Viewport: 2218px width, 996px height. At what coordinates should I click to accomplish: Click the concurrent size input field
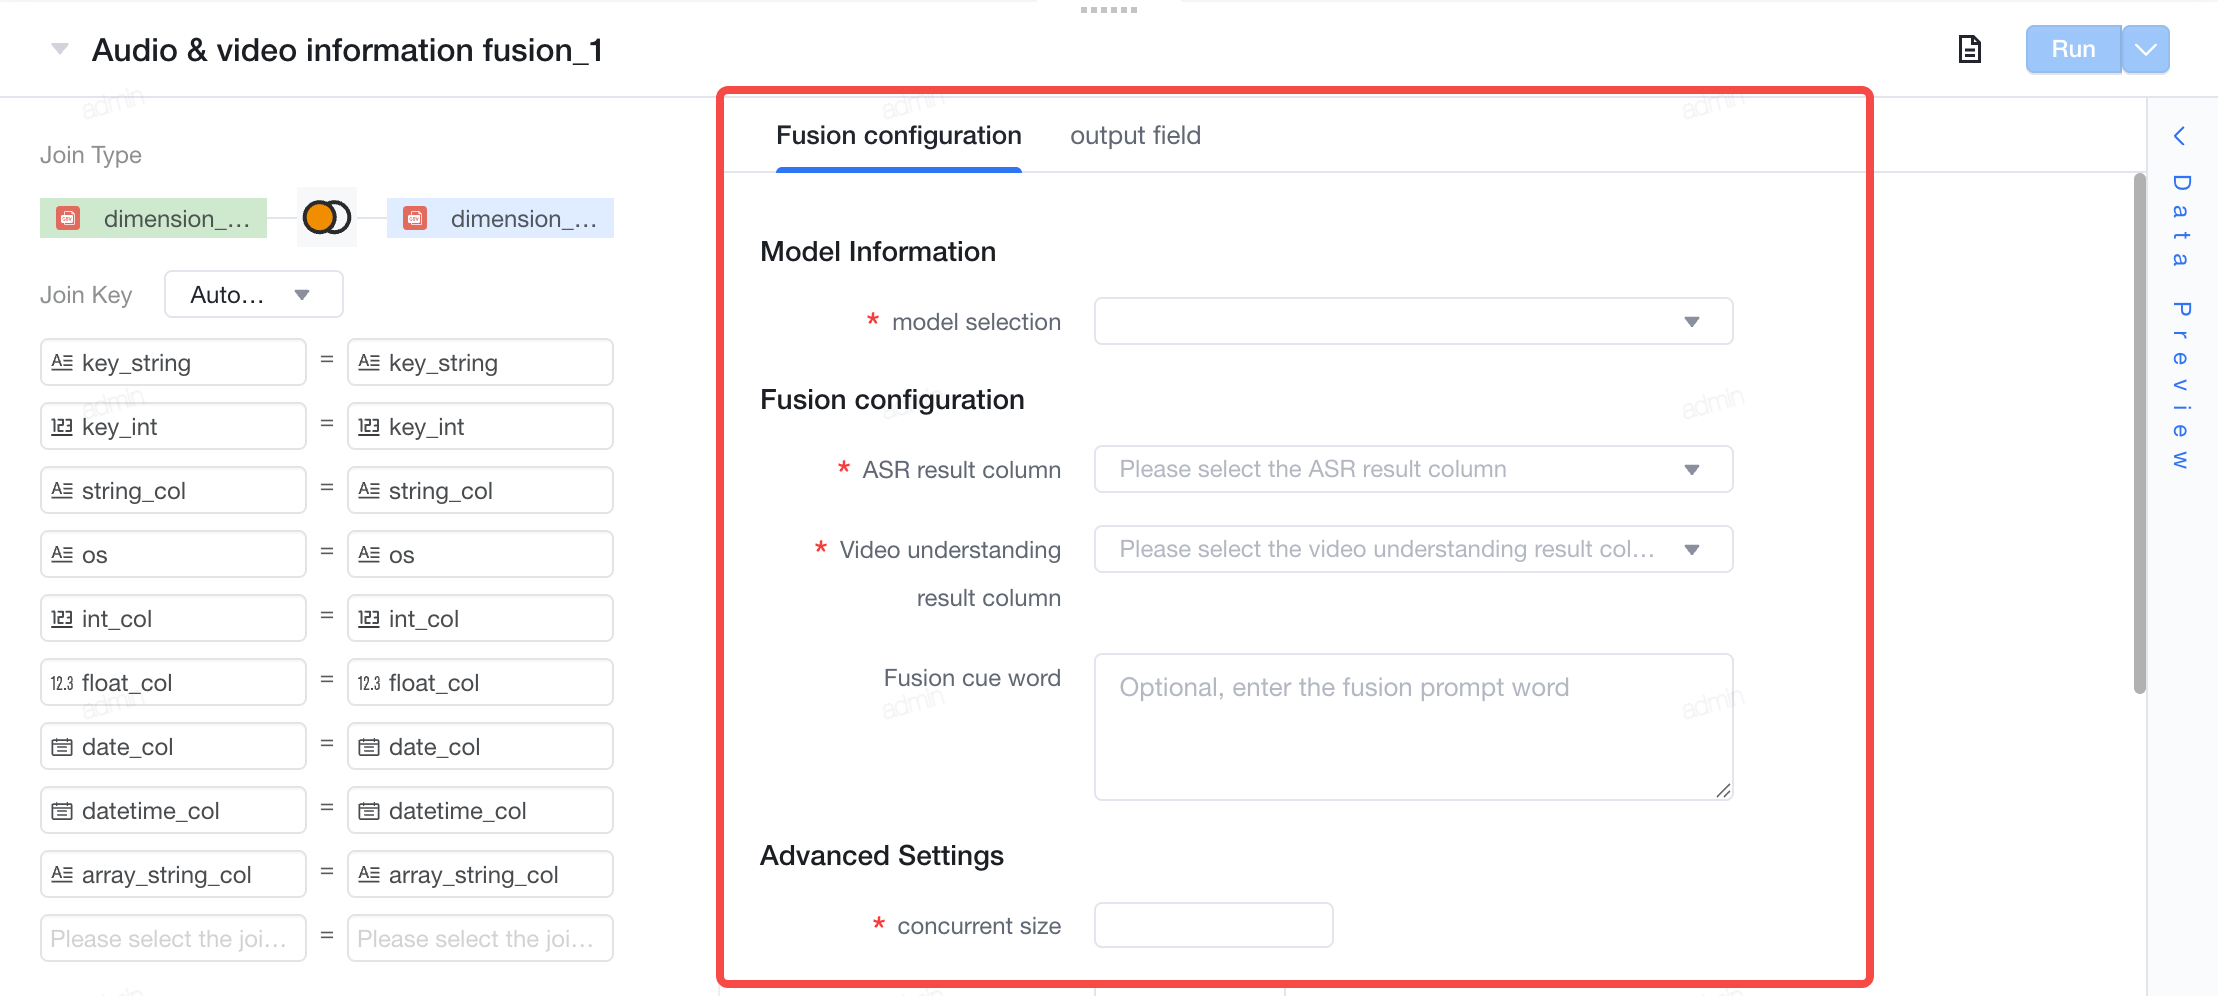1213,925
